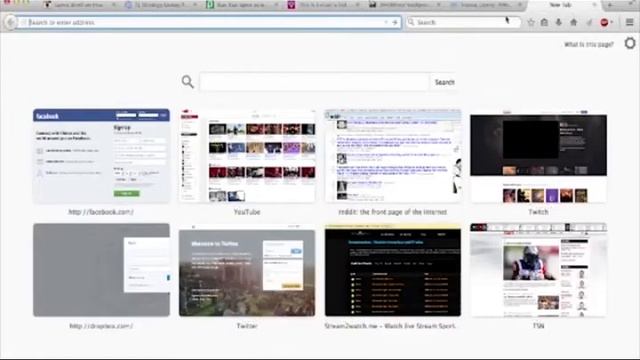Click the 'Twitter' tile label
640x360 pixels.
tap(247, 326)
